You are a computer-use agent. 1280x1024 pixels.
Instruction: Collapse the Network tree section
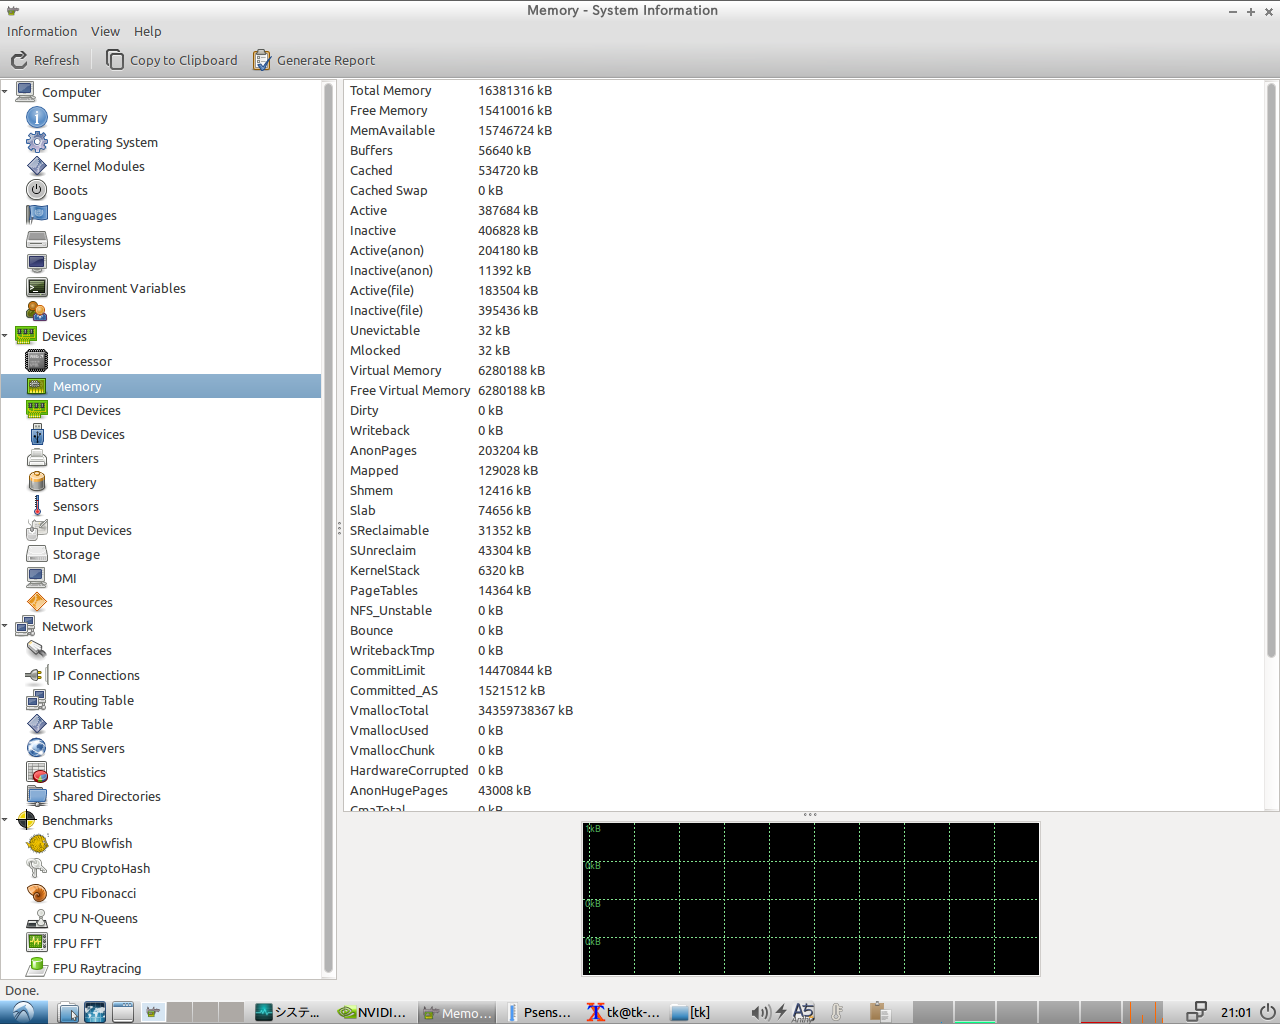(x=5, y=626)
